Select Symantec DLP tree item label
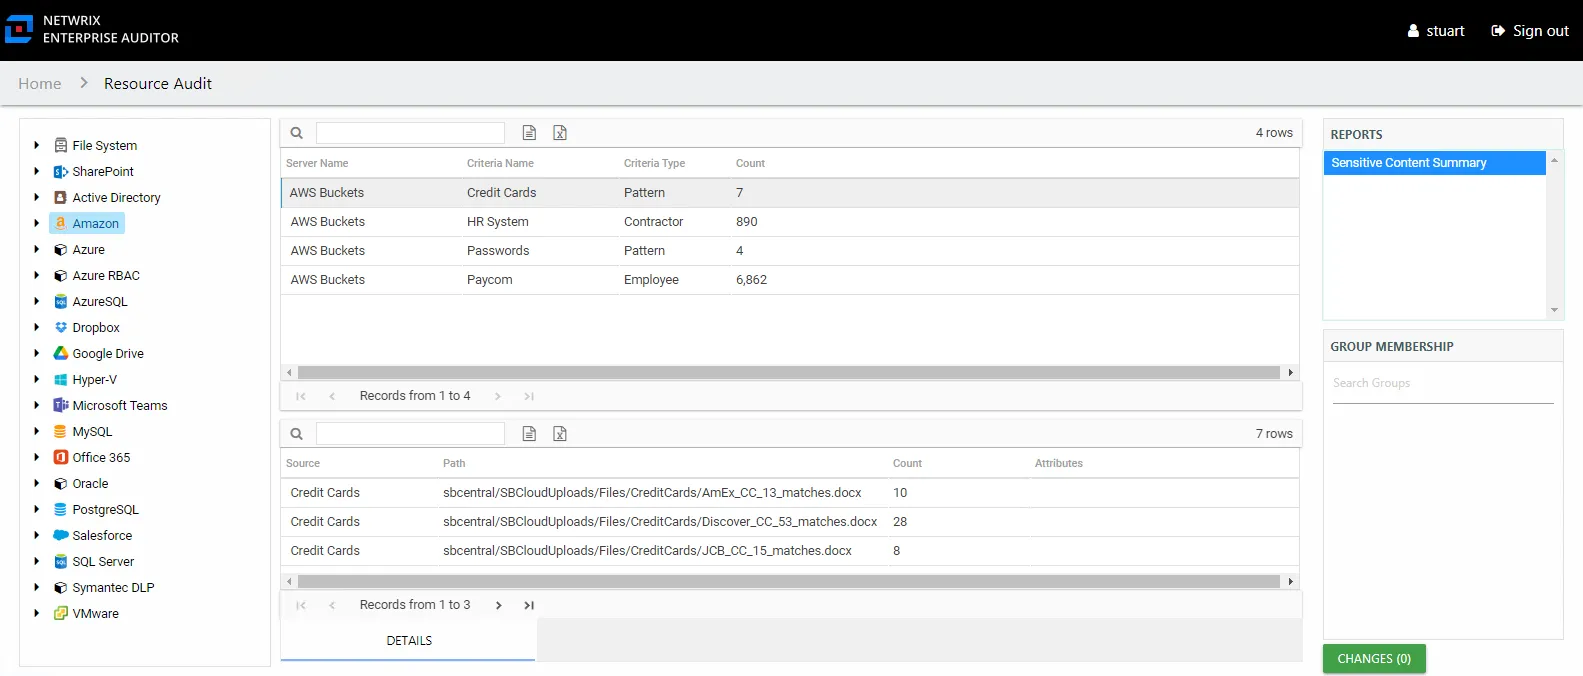Image resolution: width=1583 pixels, height=676 pixels. (113, 587)
